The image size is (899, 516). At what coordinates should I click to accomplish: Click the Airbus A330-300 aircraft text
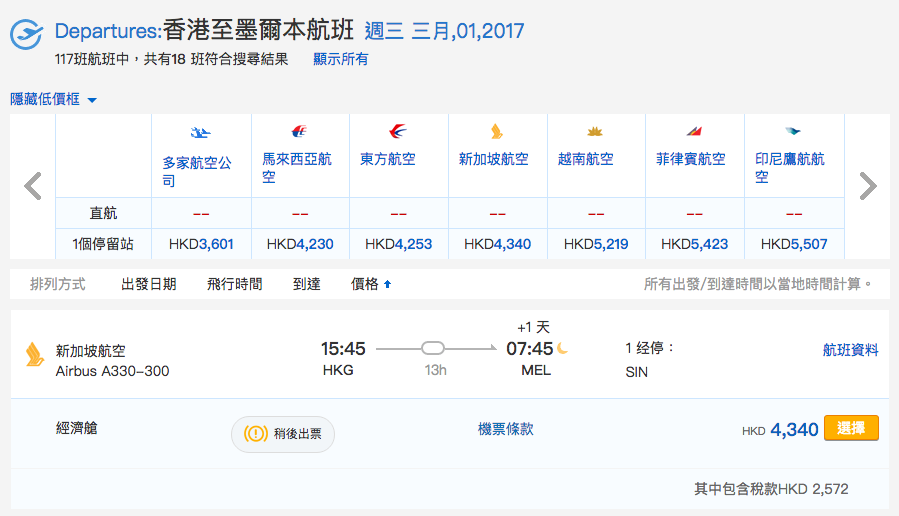[x=112, y=371]
